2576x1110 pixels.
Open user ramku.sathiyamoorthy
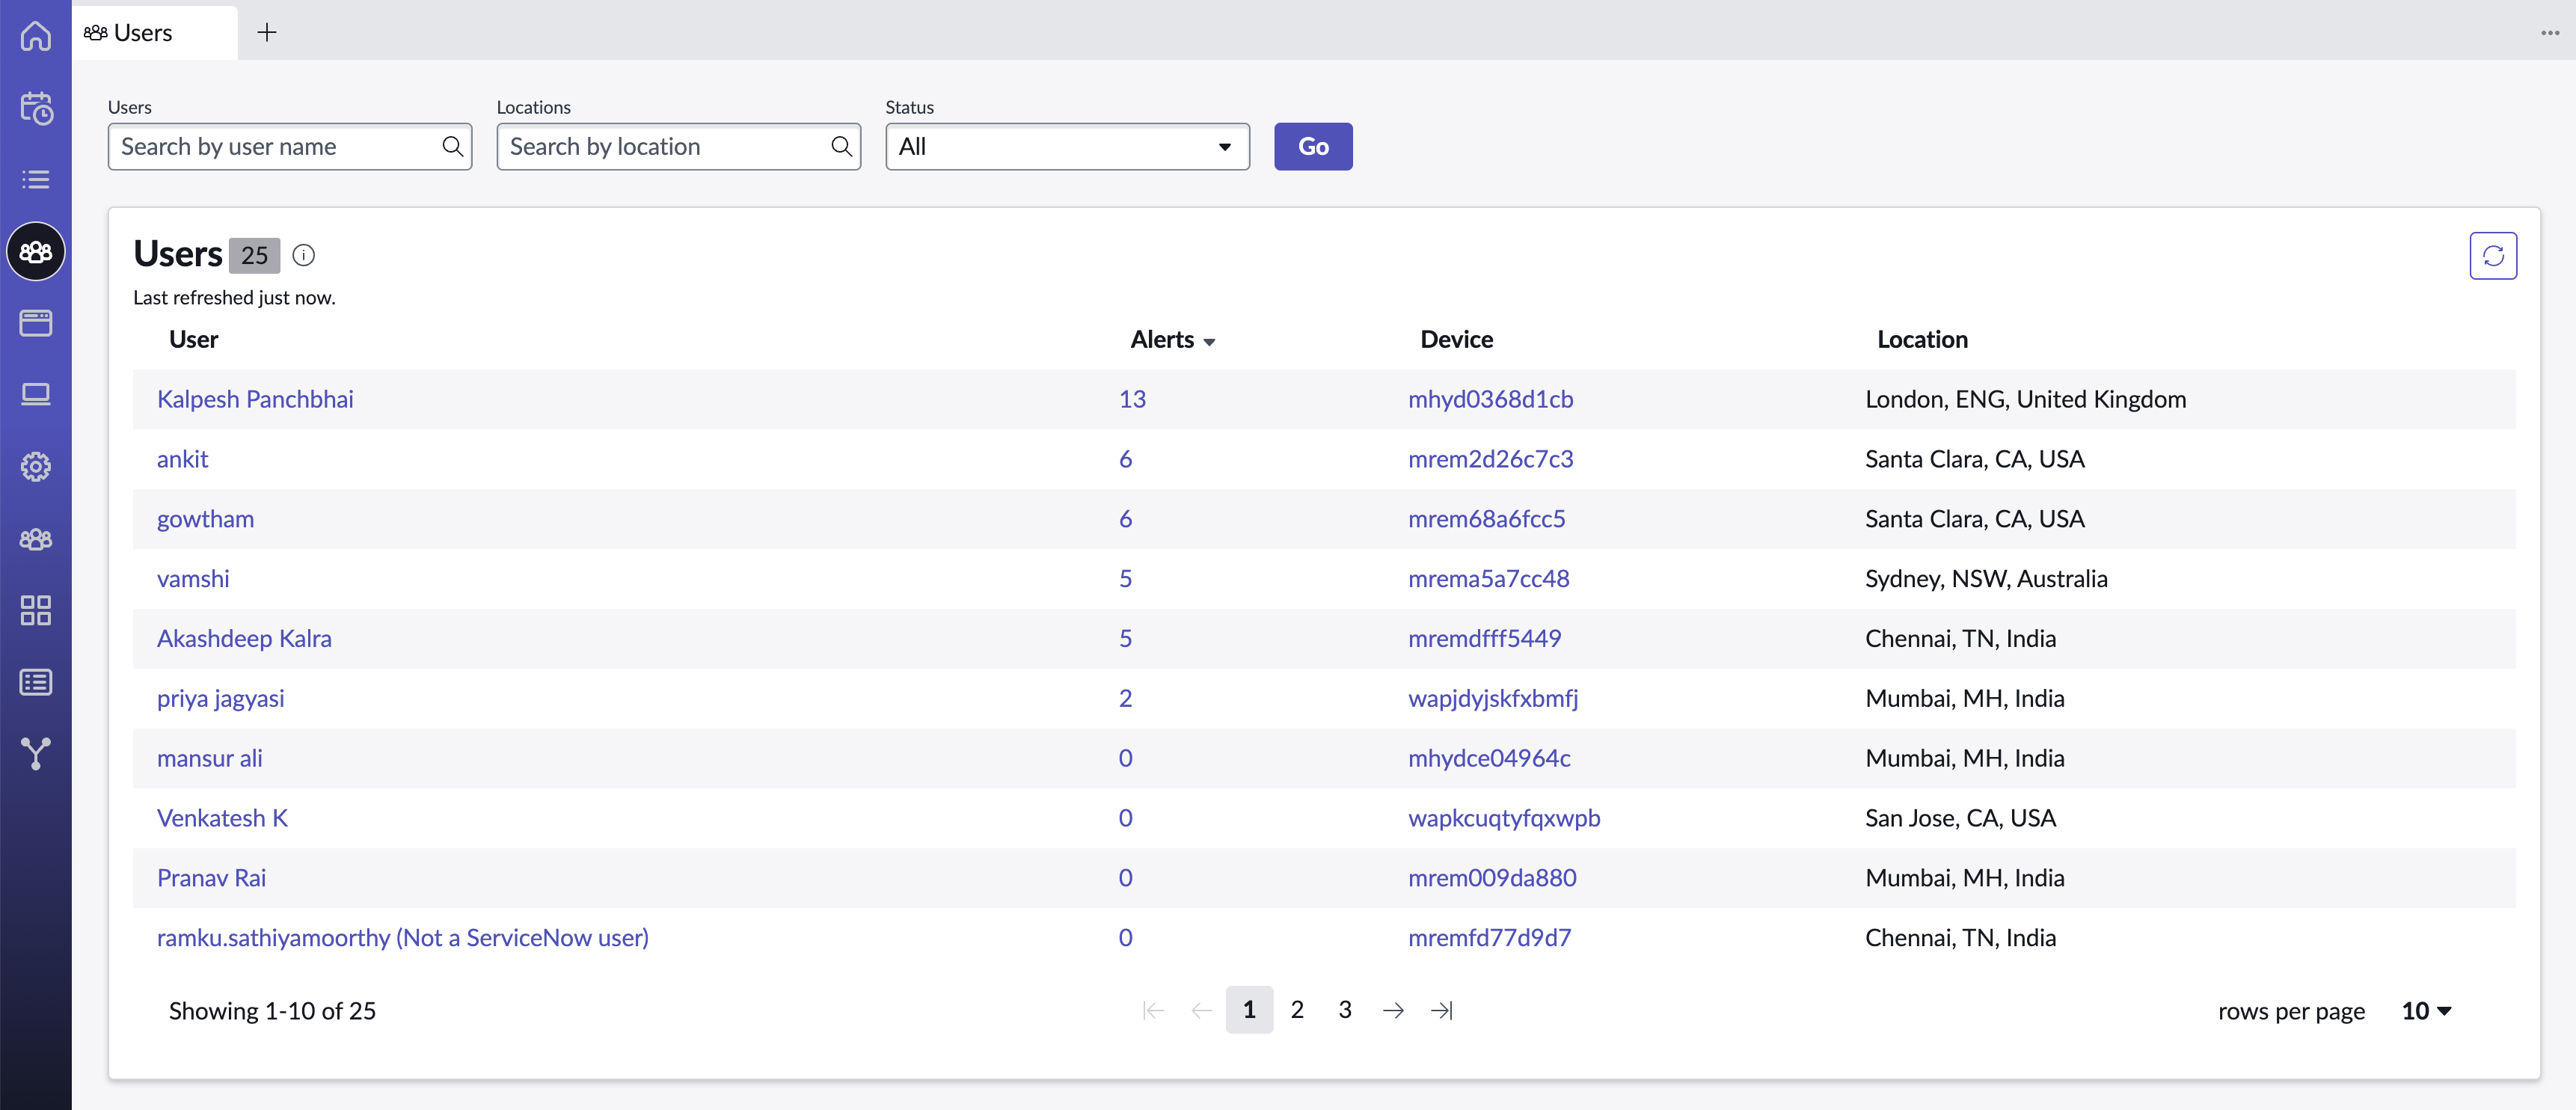(x=402, y=938)
